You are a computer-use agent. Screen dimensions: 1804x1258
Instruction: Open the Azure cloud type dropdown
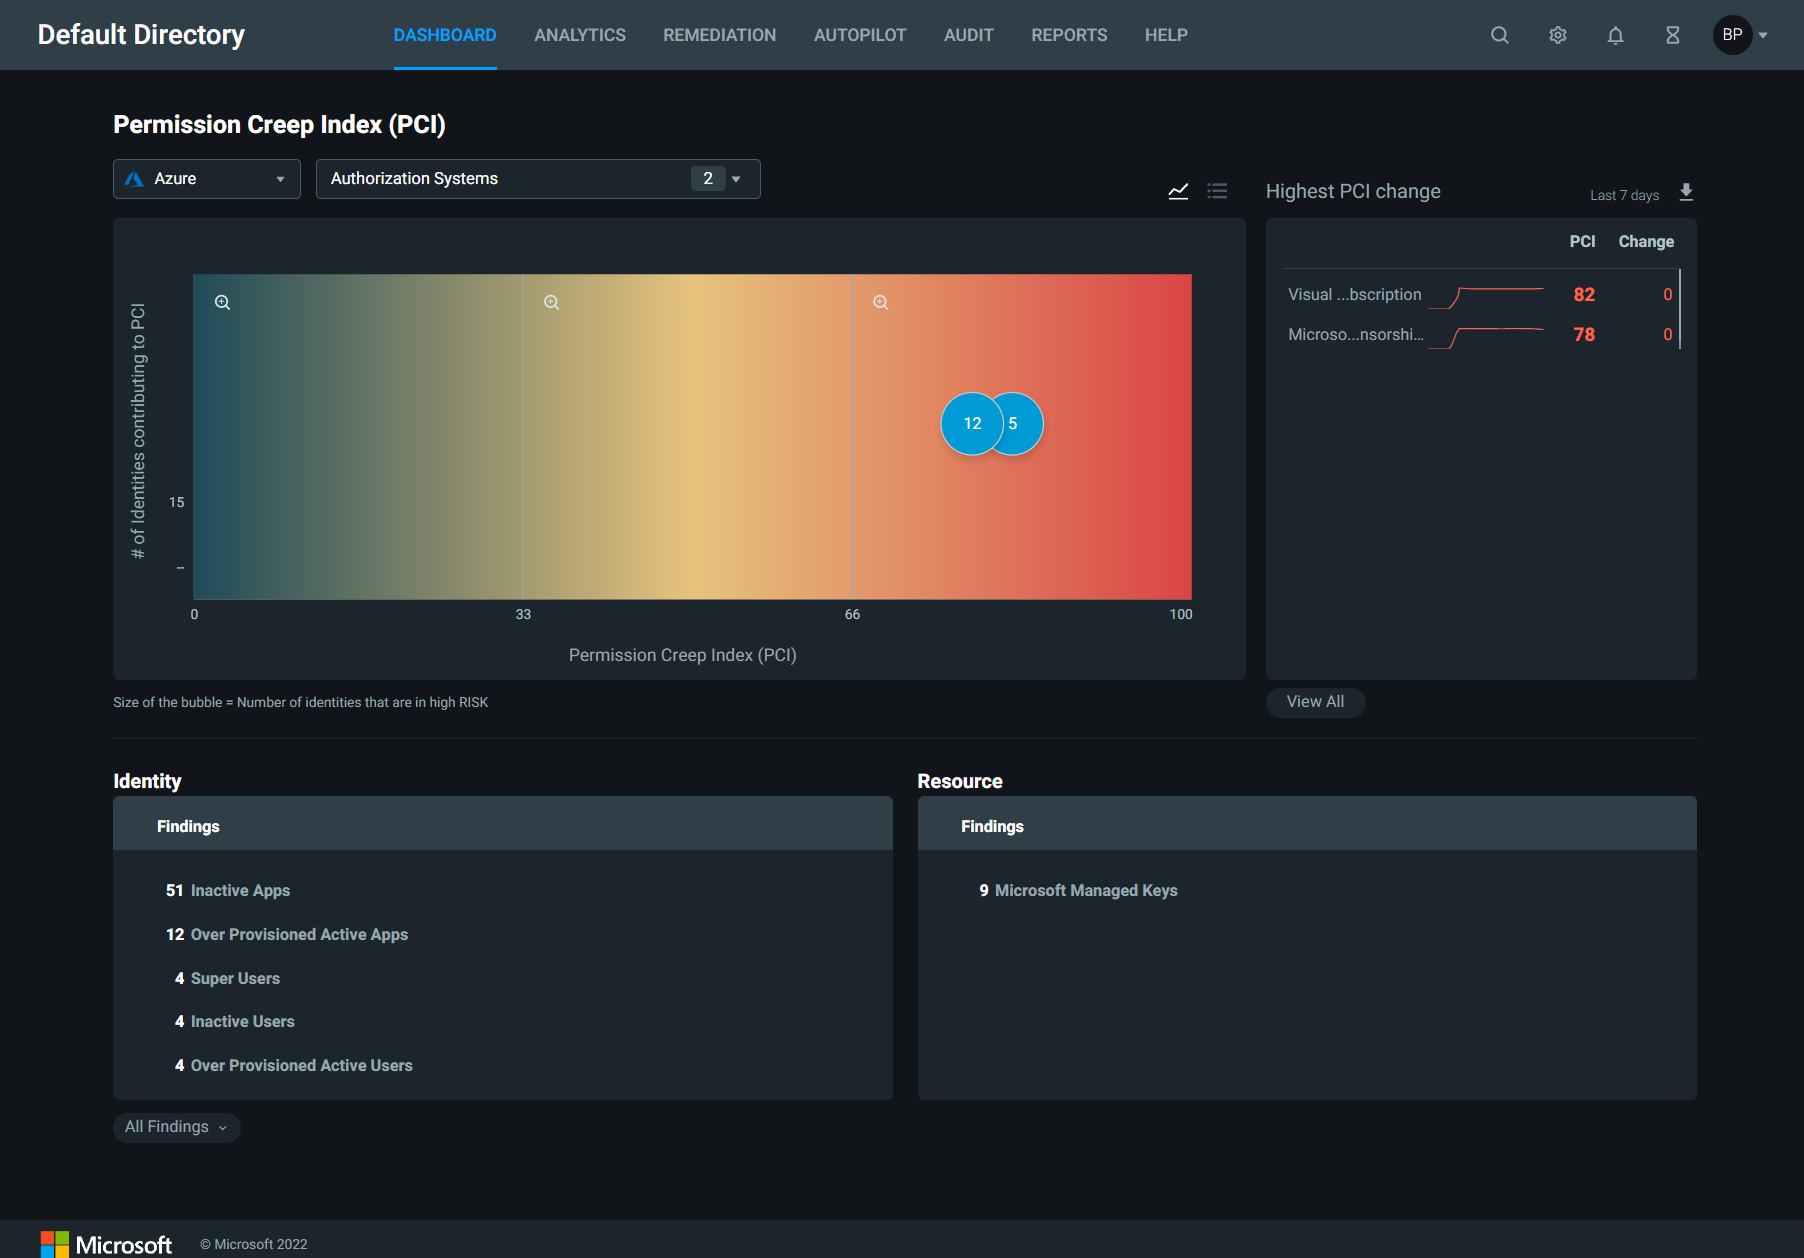[206, 179]
